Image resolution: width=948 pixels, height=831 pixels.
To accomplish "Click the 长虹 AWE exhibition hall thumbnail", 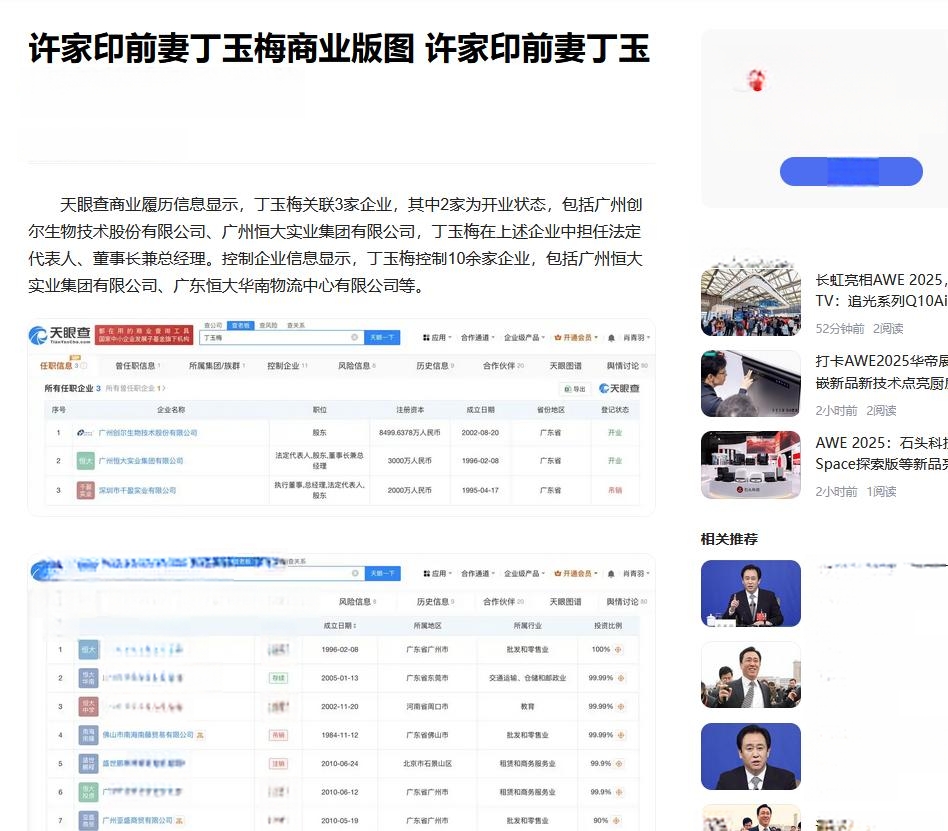I will pos(751,300).
